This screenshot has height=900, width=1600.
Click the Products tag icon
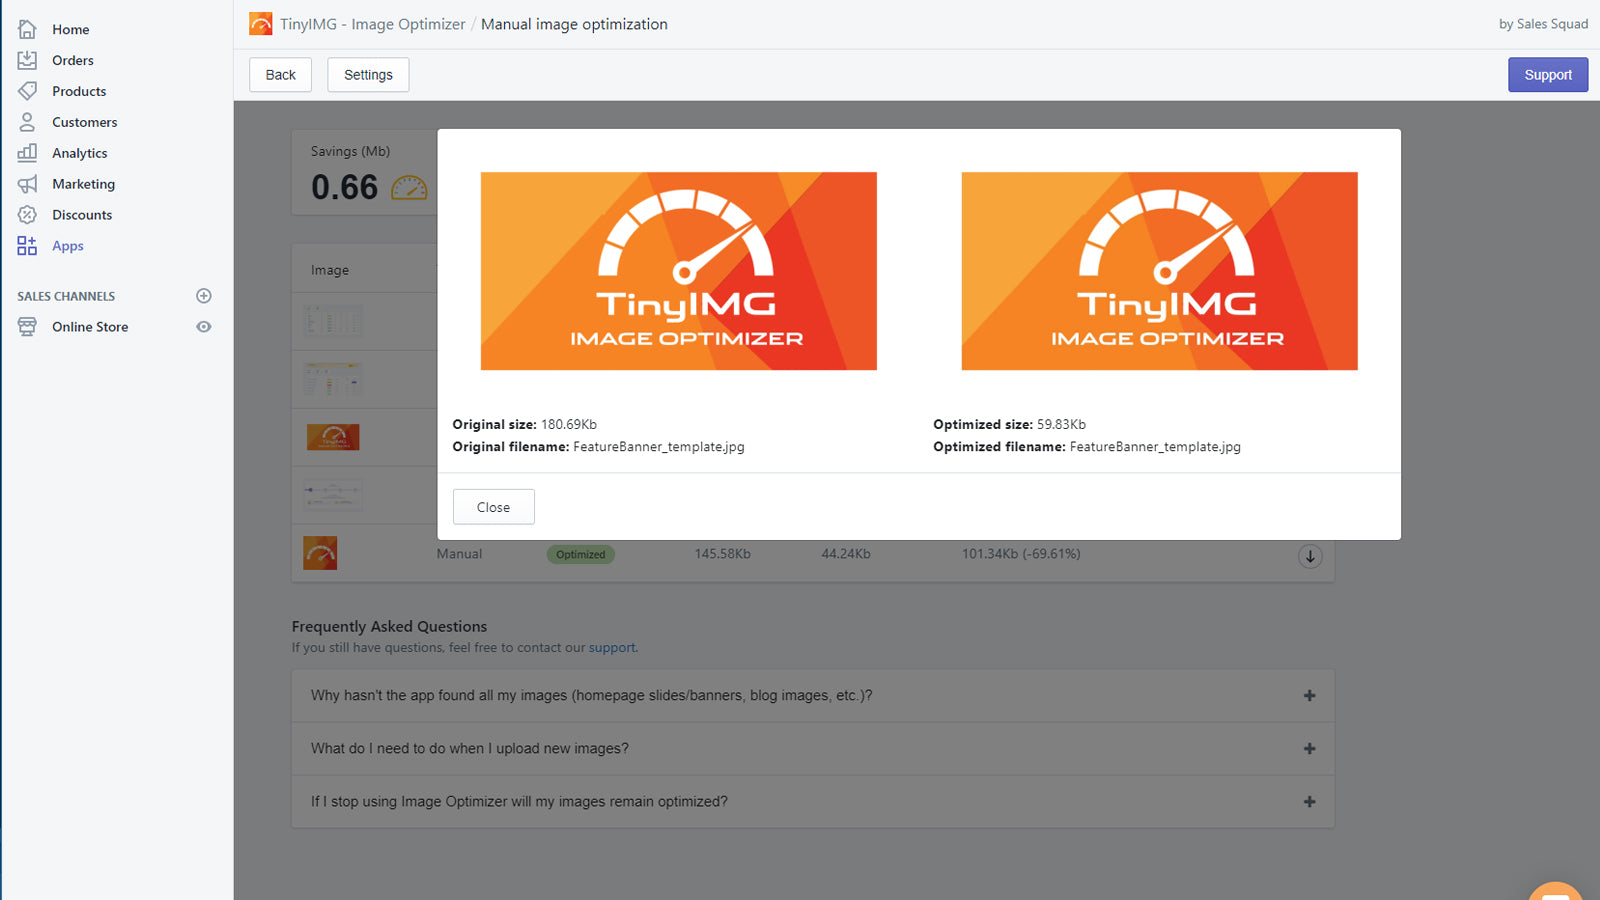point(27,91)
